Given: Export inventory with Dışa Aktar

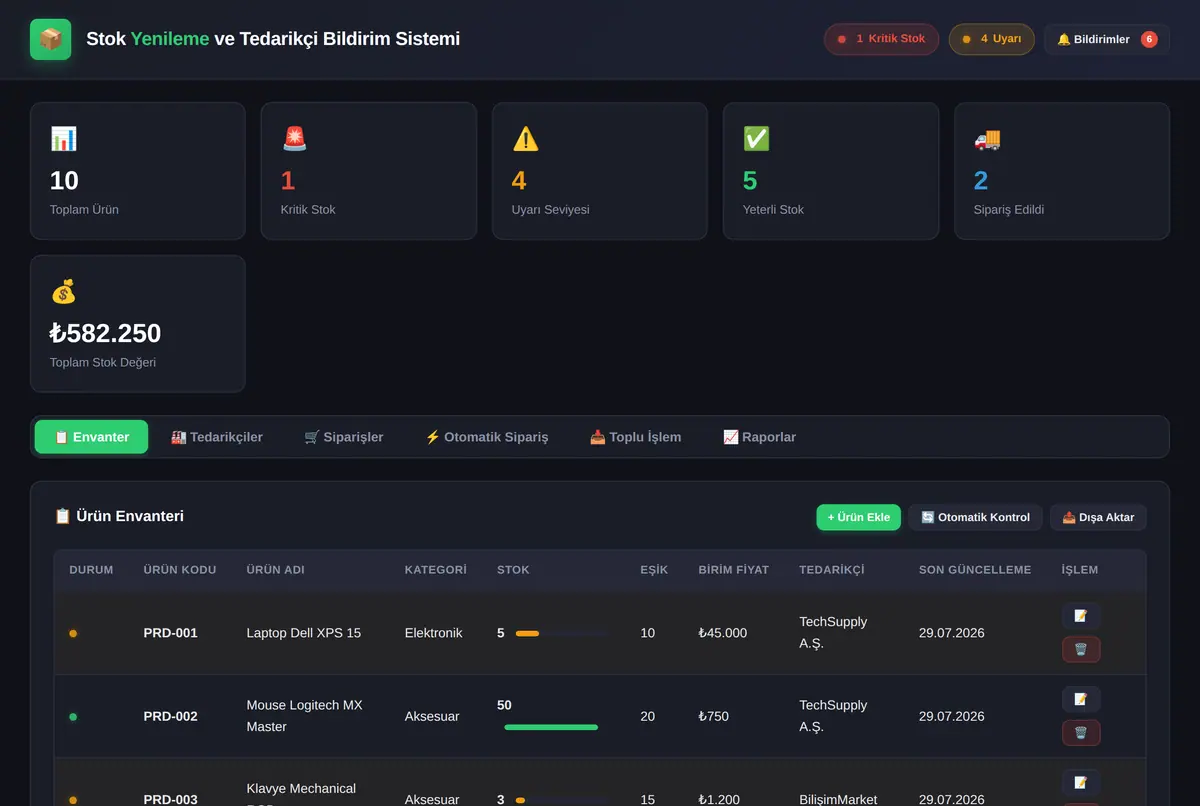Looking at the screenshot, I should point(1098,517).
